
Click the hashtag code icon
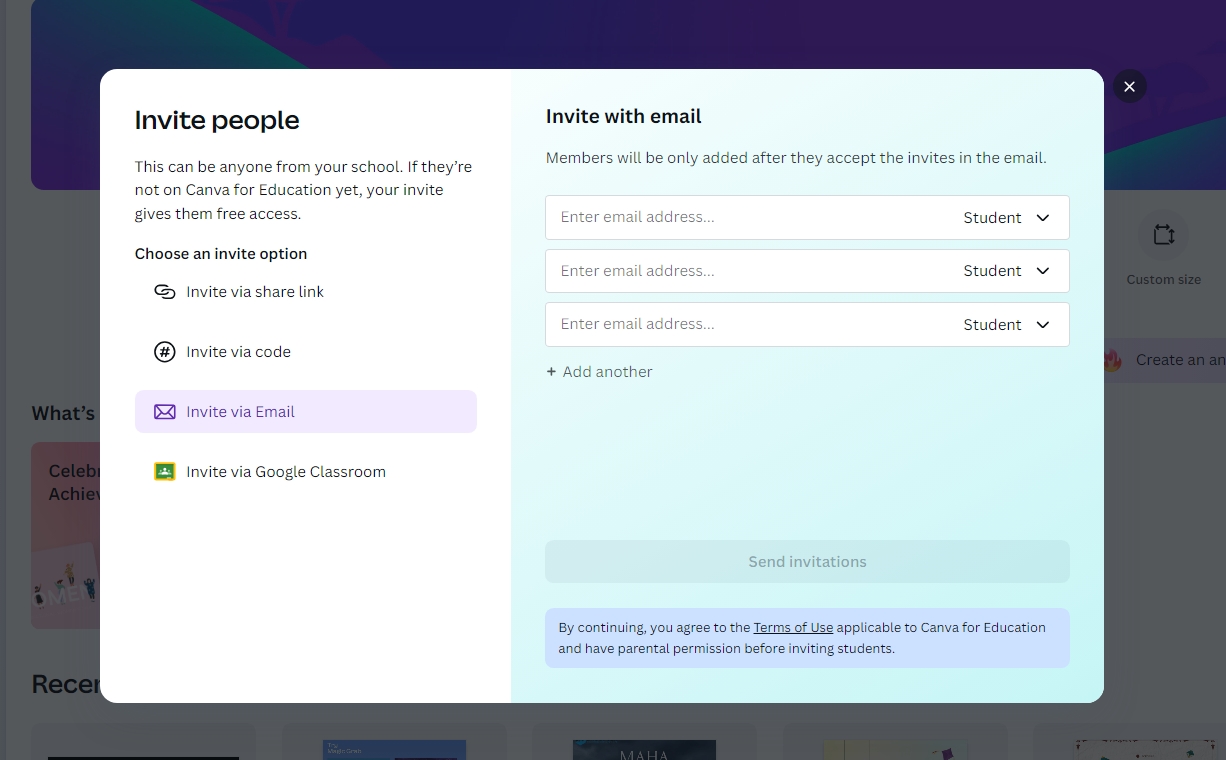pos(164,352)
